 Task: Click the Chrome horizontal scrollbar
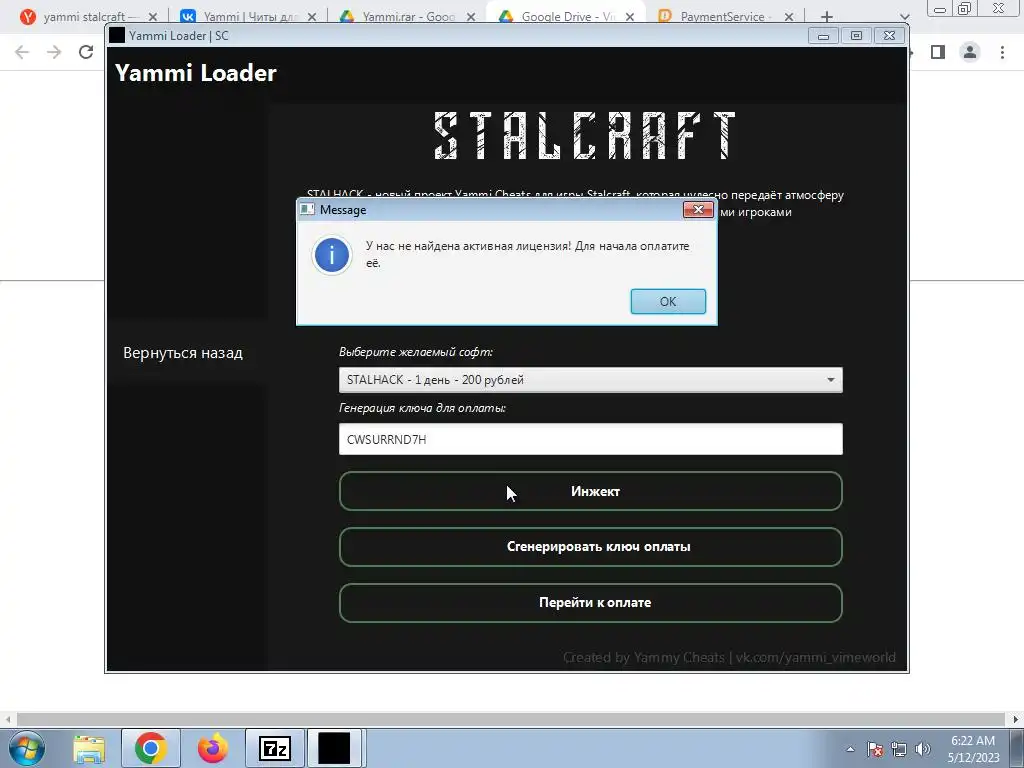pyautogui.click(x=511, y=719)
